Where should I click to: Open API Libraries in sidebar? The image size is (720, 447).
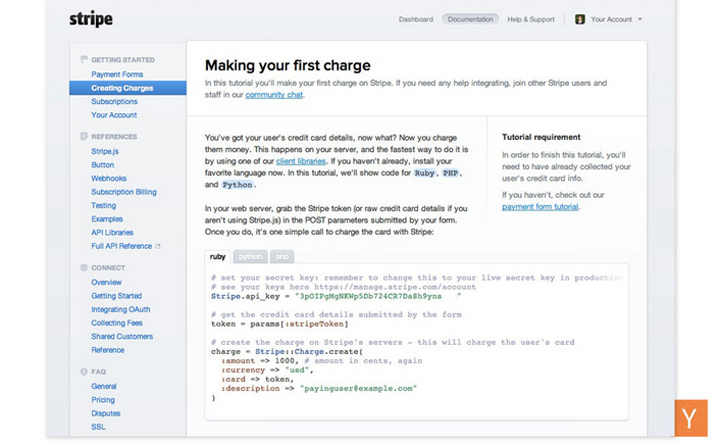(x=112, y=232)
